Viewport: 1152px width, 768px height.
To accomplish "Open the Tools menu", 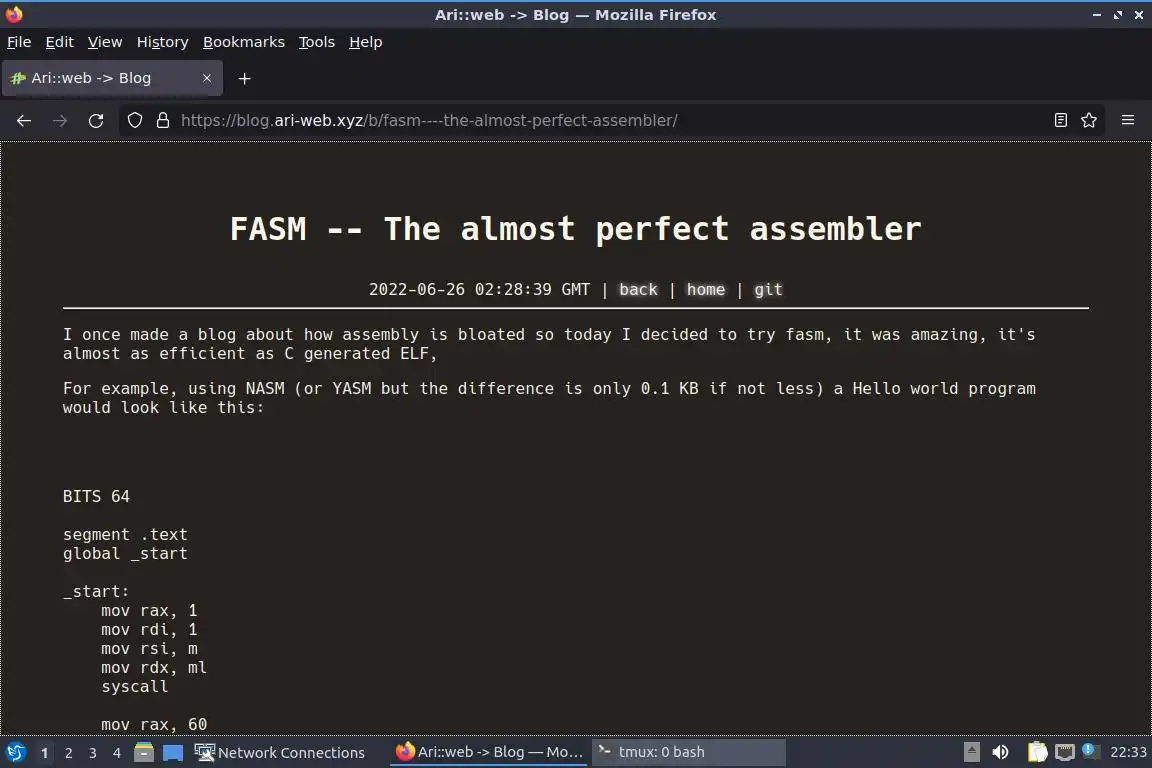I will pos(317,42).
